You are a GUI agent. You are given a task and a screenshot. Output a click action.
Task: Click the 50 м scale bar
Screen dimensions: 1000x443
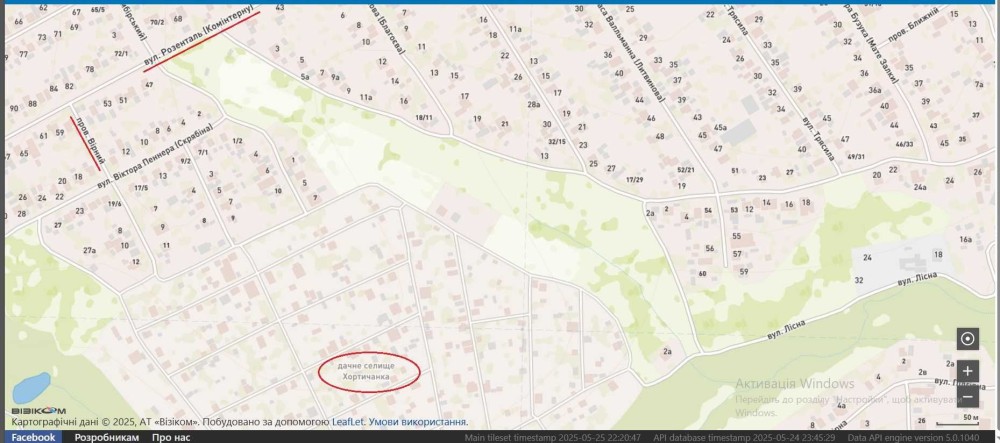(969, 417)
